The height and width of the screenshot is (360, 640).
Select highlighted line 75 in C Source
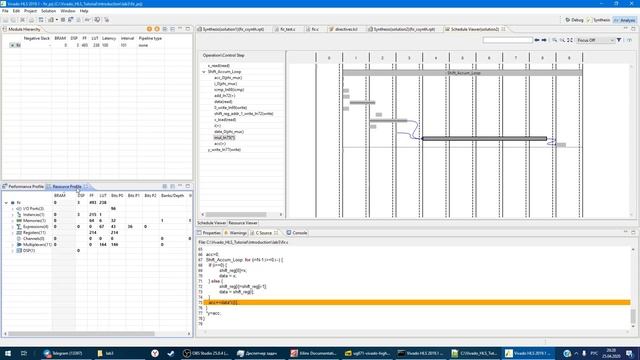pos(417,302)
